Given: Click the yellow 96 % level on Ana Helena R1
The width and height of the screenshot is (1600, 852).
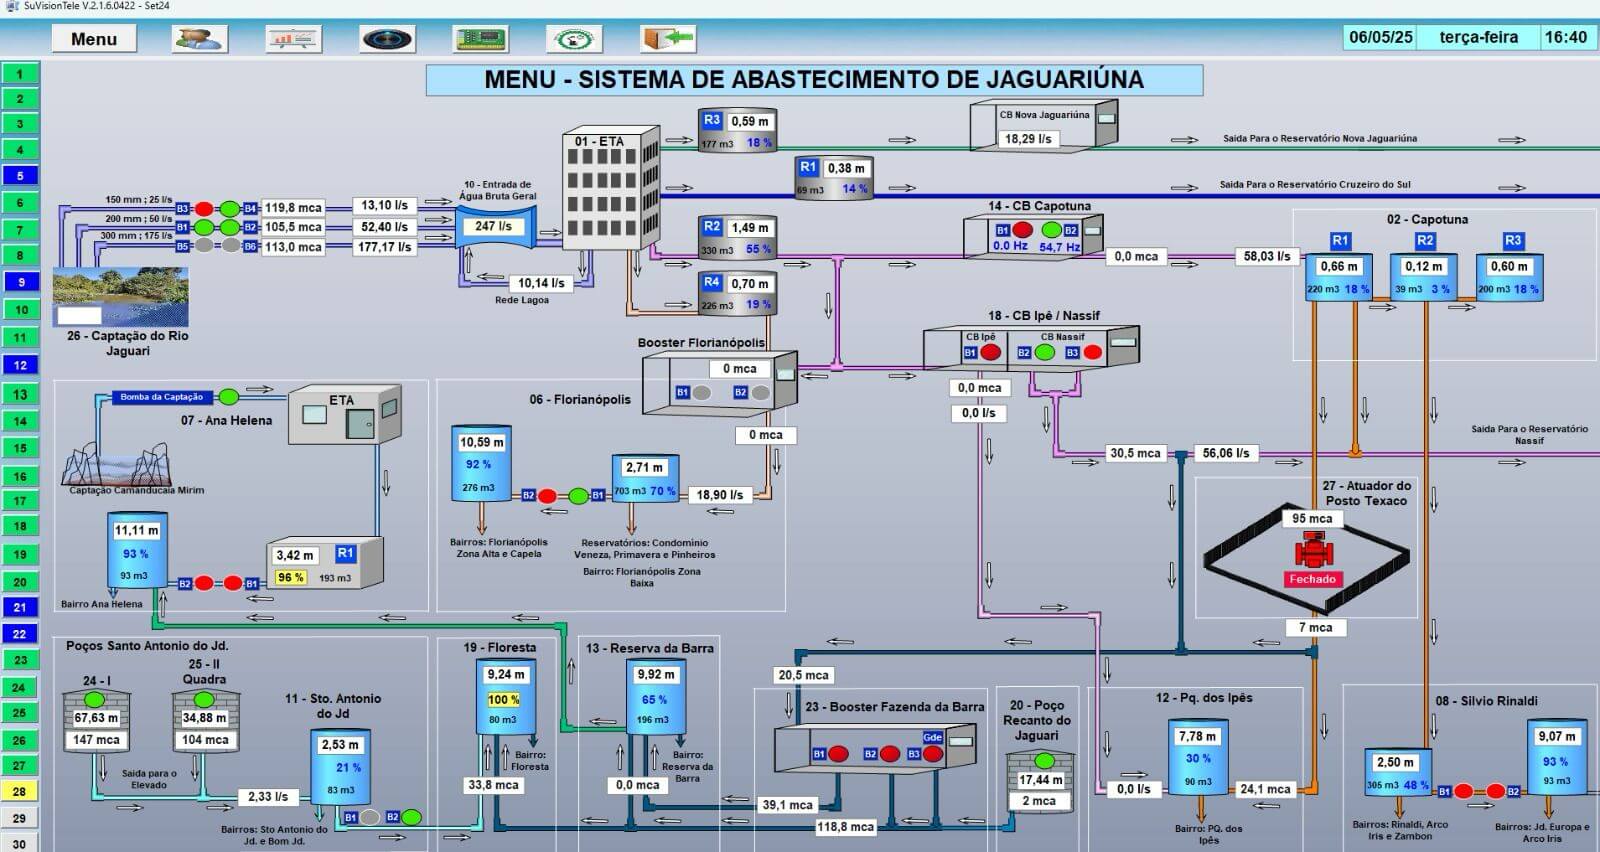Looking at the screenshot, I should (x=291, y=578).
